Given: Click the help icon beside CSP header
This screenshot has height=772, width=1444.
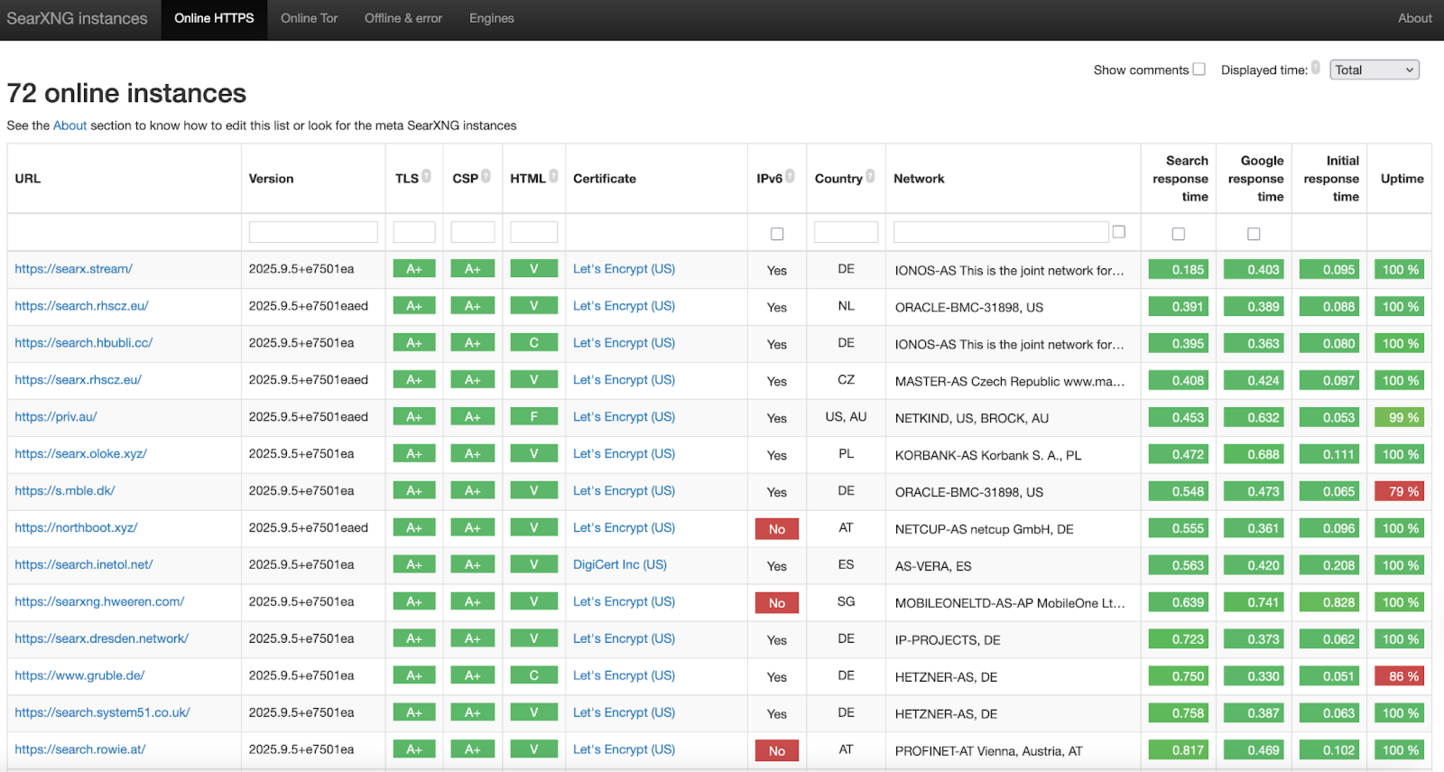Looking at the screenshot, I should click(x=486, y=177).
